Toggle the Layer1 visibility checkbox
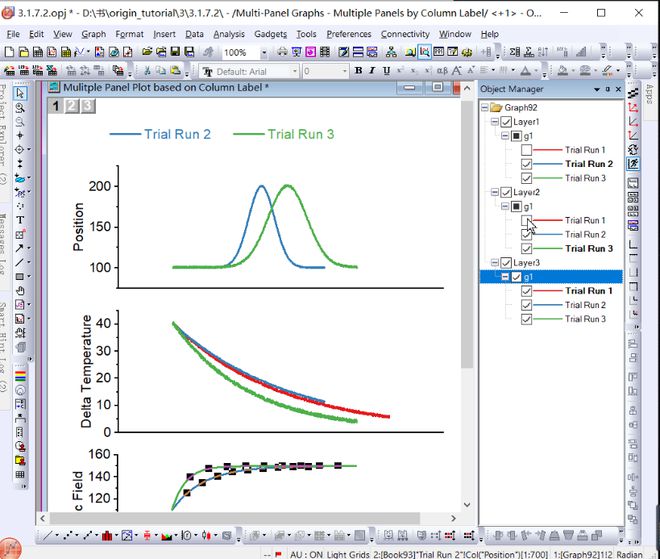660x559 pixels. 506,122
